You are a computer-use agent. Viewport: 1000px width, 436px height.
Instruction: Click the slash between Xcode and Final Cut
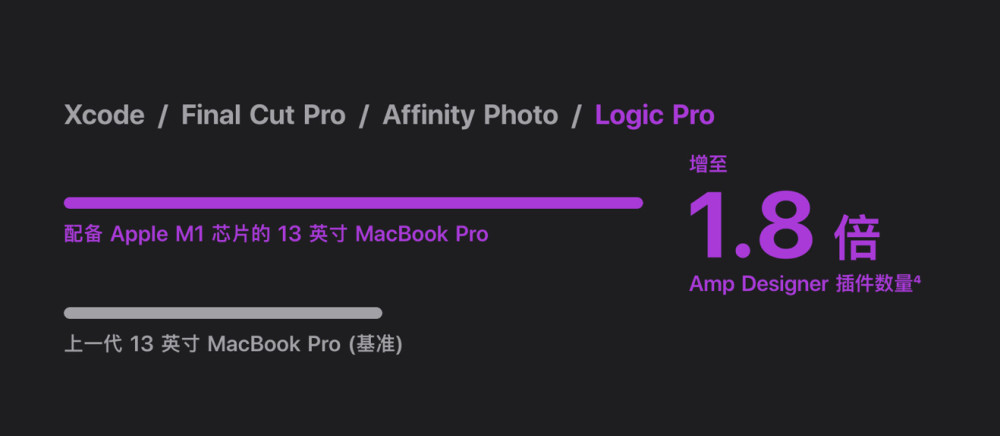pos(163,116)
